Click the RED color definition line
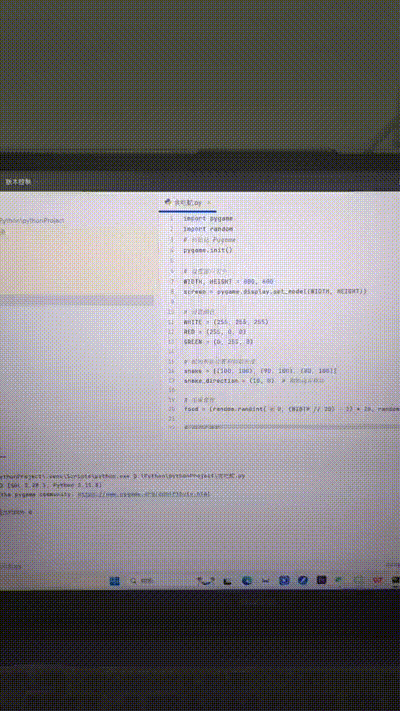The height and width of the screenshot is (711, 400). click(x=214, y=332)
